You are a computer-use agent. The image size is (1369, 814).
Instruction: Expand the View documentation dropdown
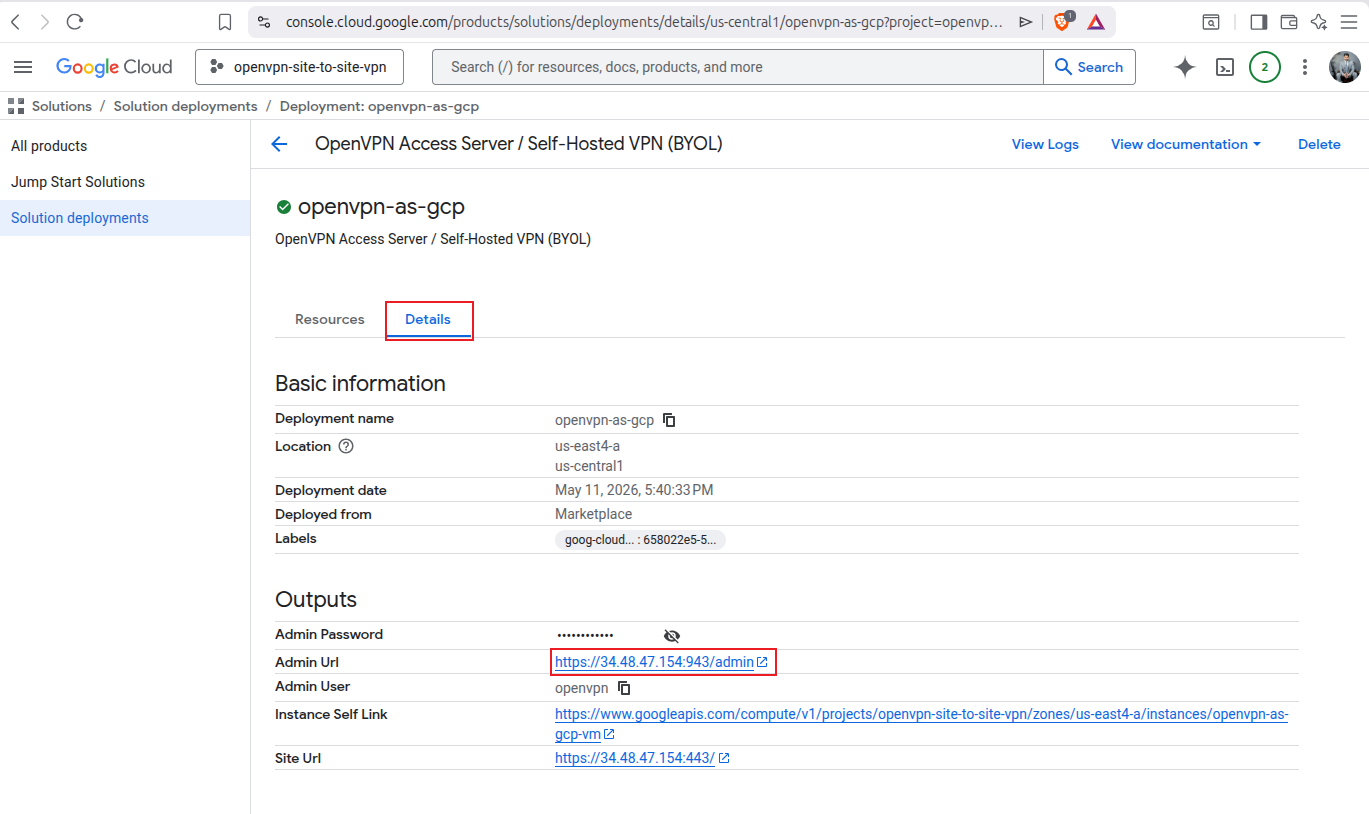click(x=1186, y=144)
